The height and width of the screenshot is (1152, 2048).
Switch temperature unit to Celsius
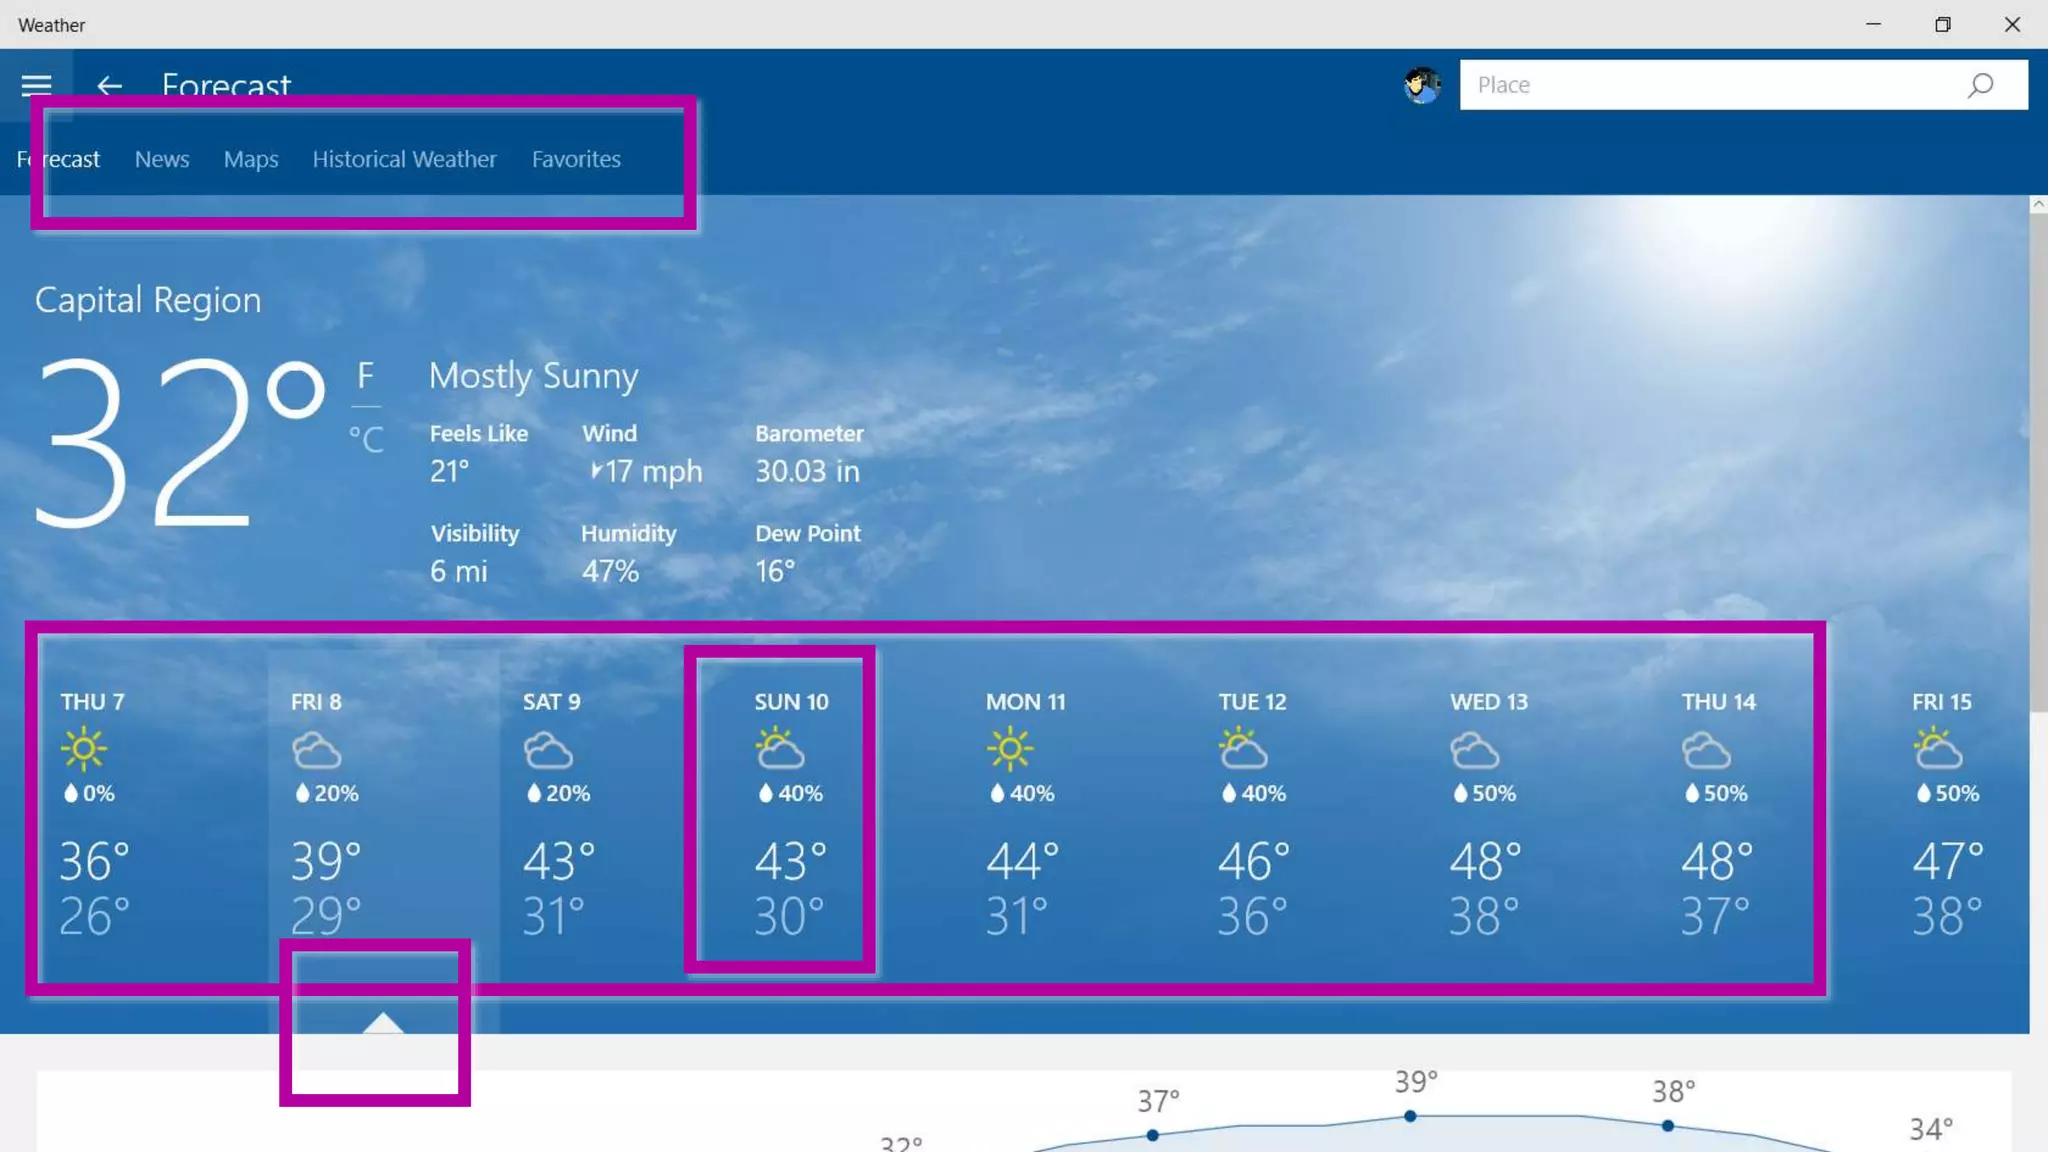point(366,439)
